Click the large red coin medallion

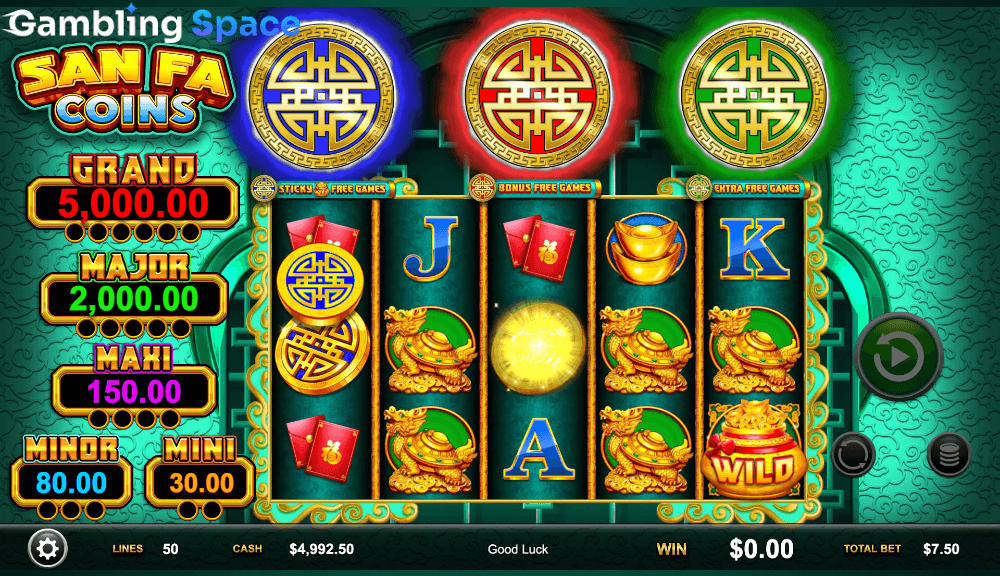pyautogui.click(x=537, y=96)
